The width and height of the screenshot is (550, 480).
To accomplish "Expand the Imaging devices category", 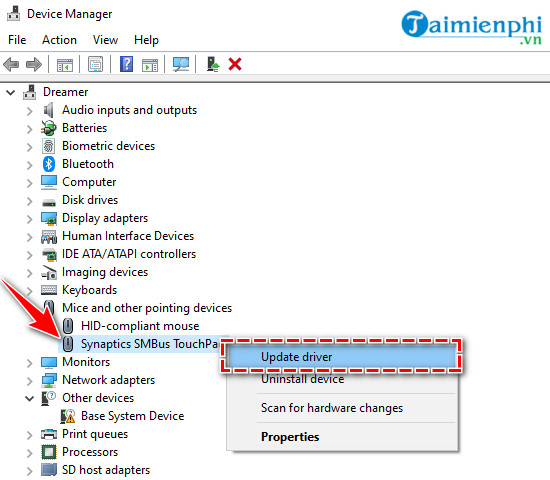I will point(29,273).
